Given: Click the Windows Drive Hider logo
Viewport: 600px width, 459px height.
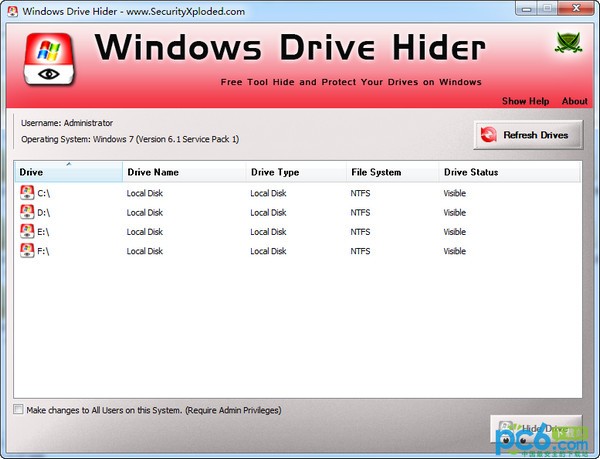Looking at the screenshot, I should coord(49,59).
